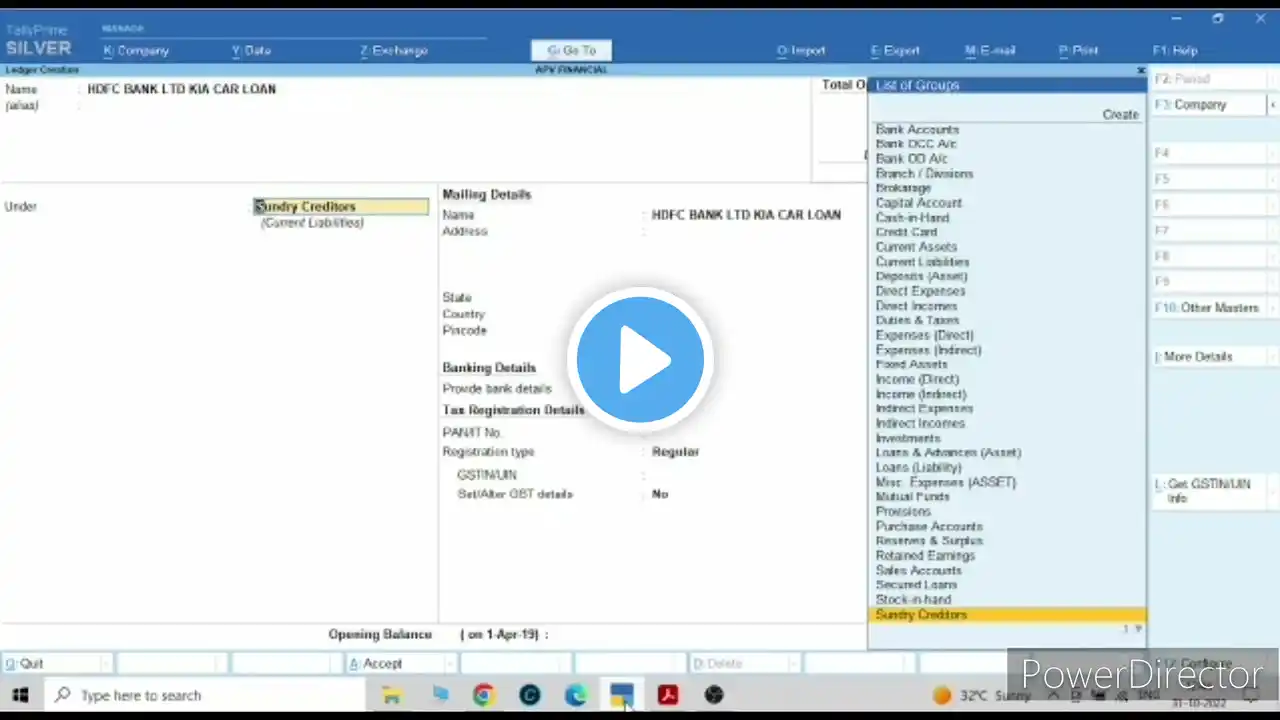Open the Y: Data menu
Image resolution: width=1280 pixels, height=720 pixels.
(x=251, y=50)
